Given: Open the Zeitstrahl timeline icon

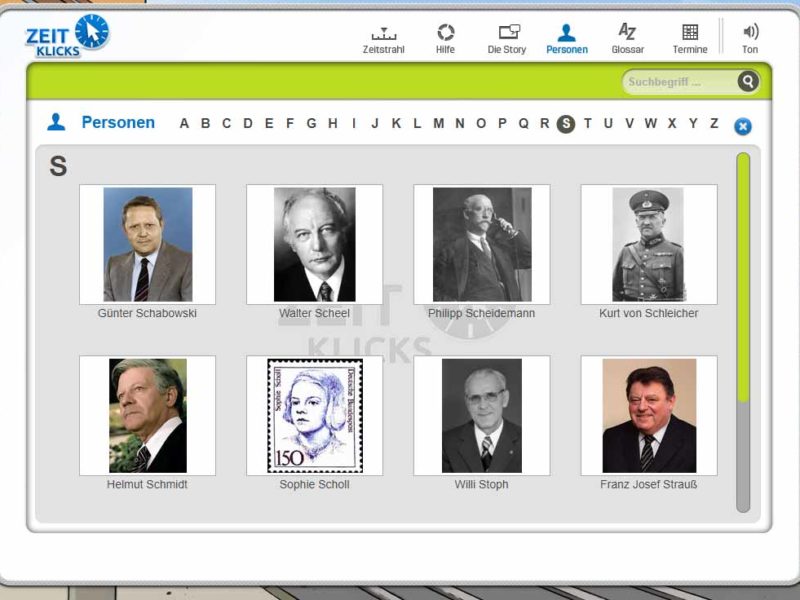Looking at the screenshot, I should tap(384, 34).
